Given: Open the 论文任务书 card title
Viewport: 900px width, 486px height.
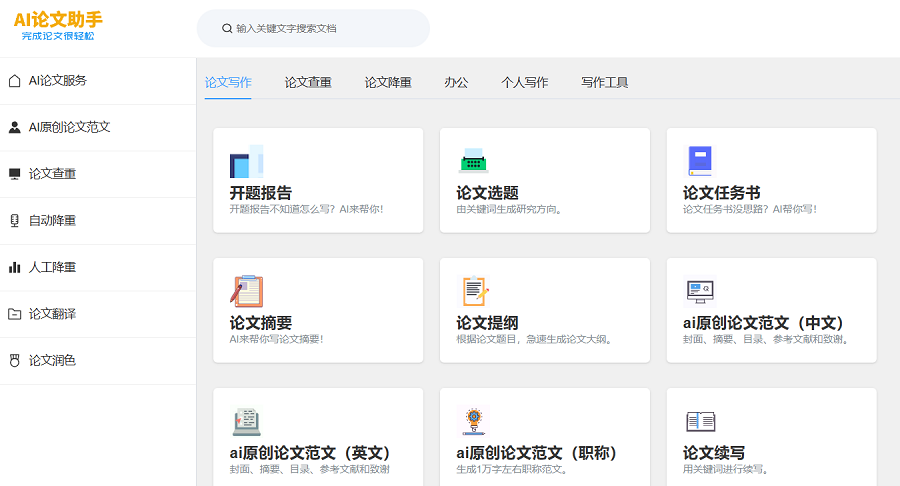Looking at the screenshot, I should point(721,193).
